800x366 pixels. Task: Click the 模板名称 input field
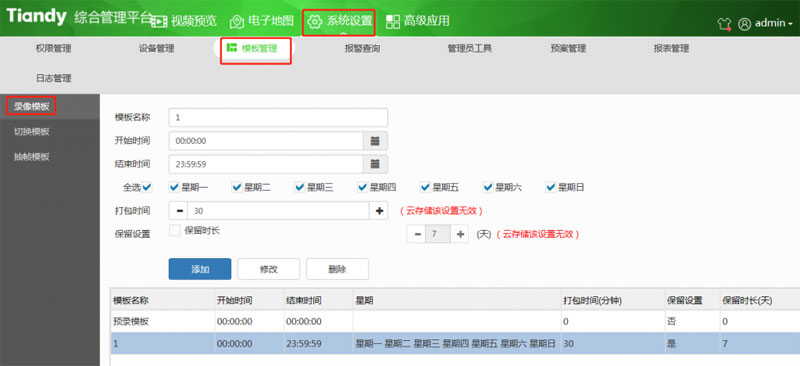pyautogui.click(x=278, y=117)
